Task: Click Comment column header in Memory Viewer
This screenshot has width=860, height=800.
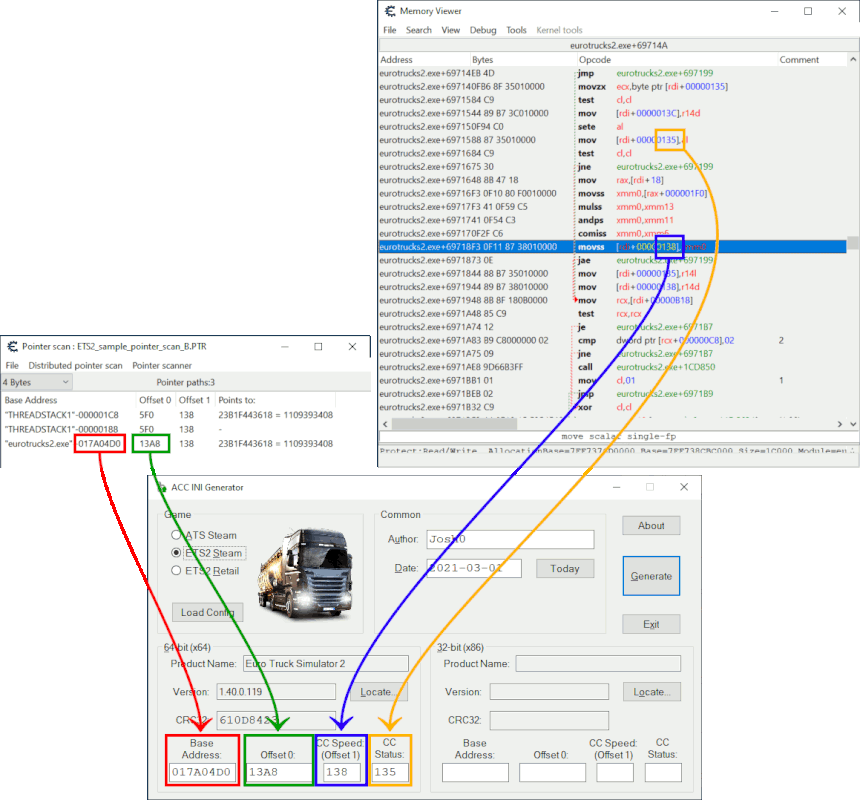Action: pyautogui.click(x=812, y=60)
